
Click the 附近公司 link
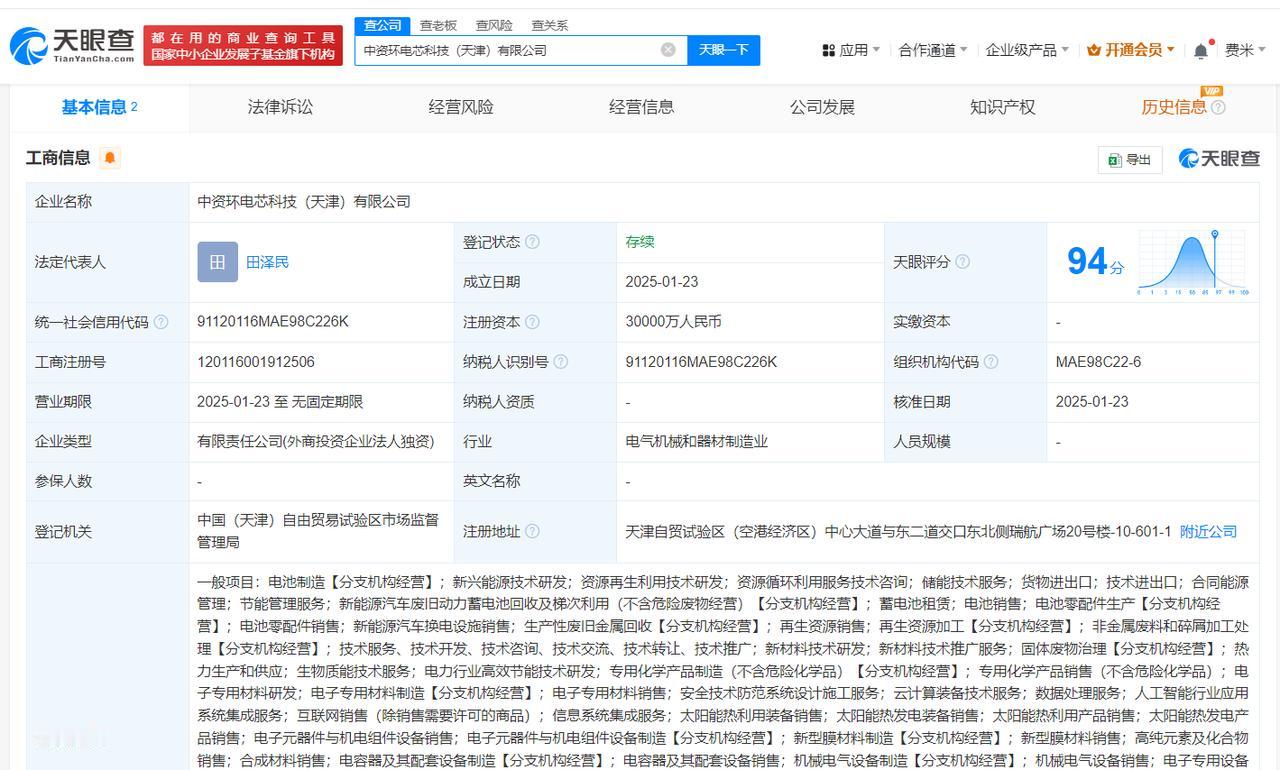pyautogui.click(x=1208, y=532)
